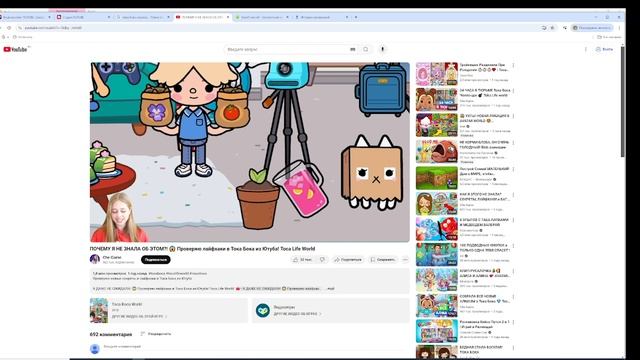This screenshot has width=640, height=360.
Task: Open a new browser tab with plus
Action: 356,17
